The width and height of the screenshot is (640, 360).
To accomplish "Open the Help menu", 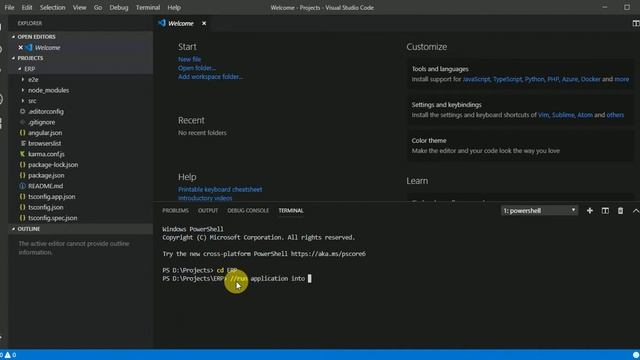I will pyautogui.click(x=174, y=7).
